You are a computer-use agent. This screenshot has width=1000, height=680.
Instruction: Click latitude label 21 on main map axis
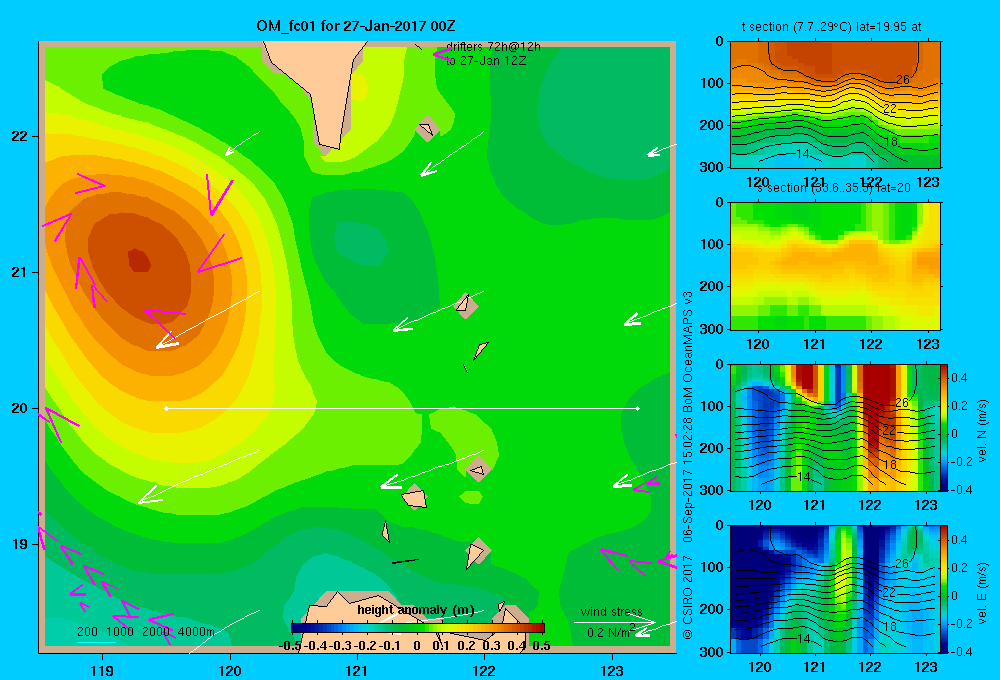coord(19,272)
